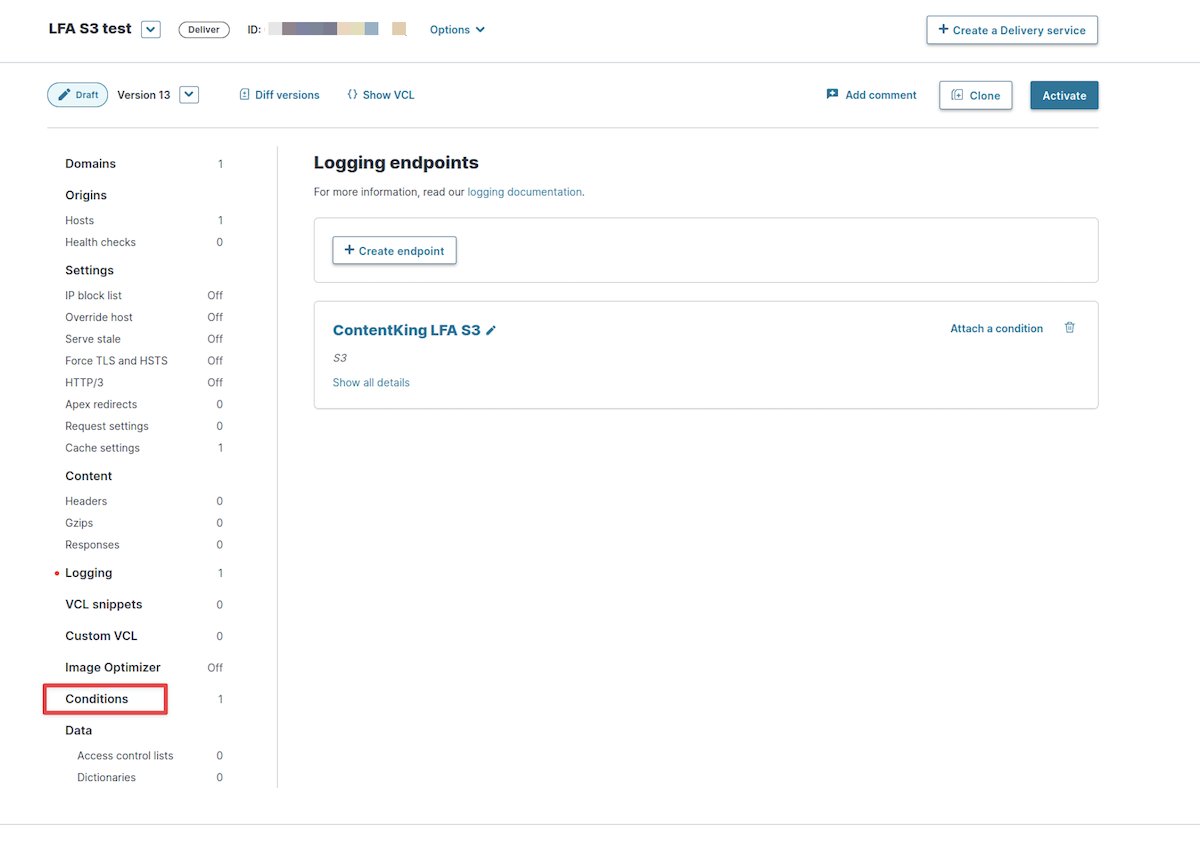
Task: Click the Logging endpoints heading
Action: pos(396,162)
